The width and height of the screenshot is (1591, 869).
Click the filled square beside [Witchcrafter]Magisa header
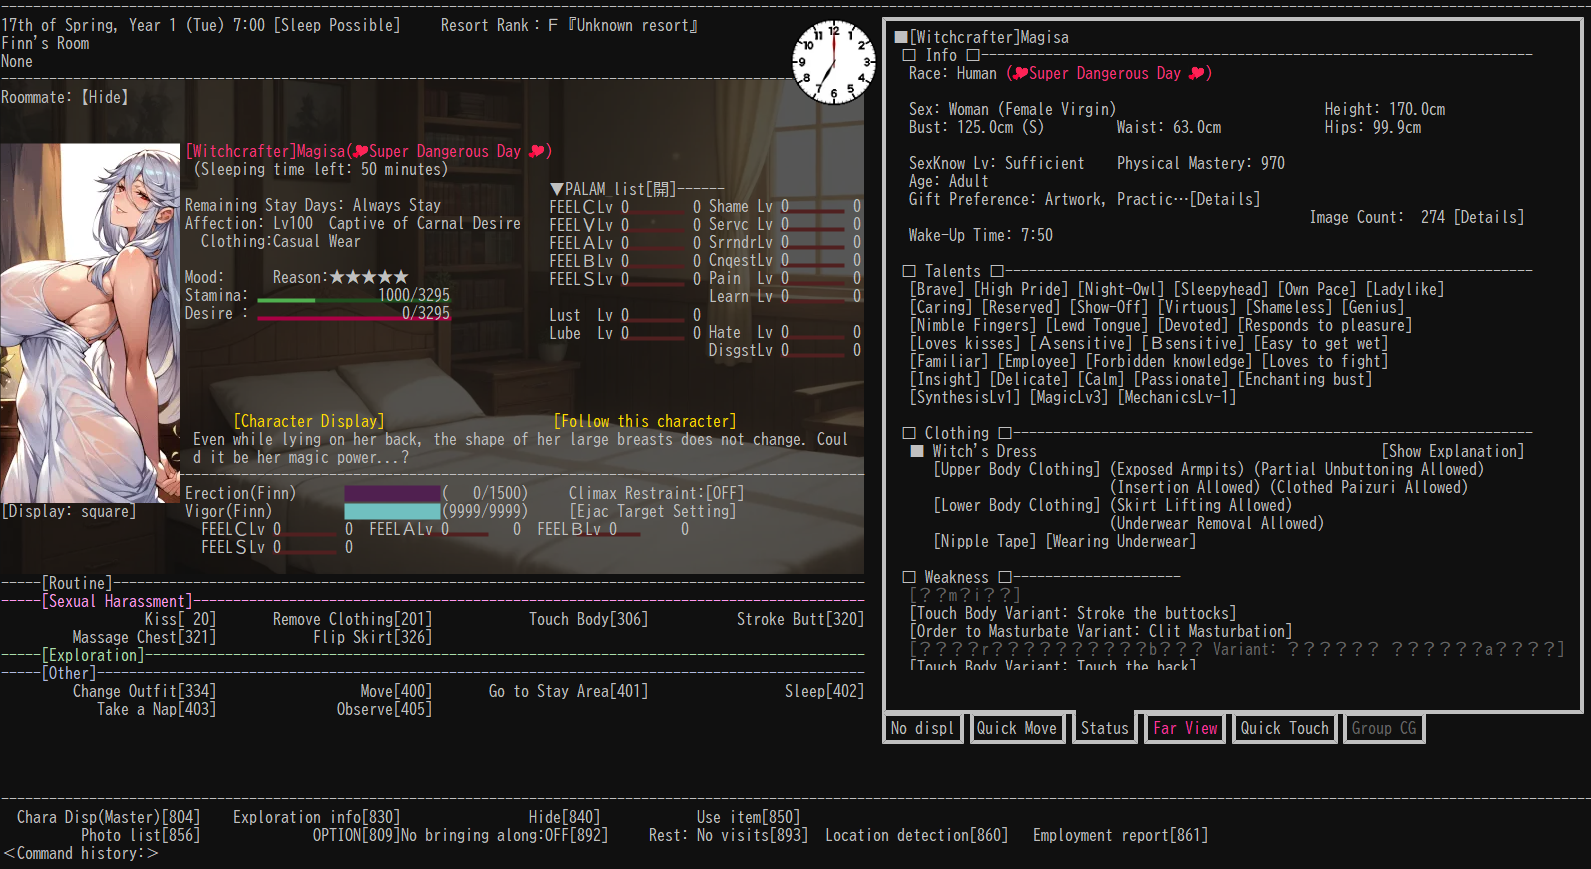coord(900,37)
